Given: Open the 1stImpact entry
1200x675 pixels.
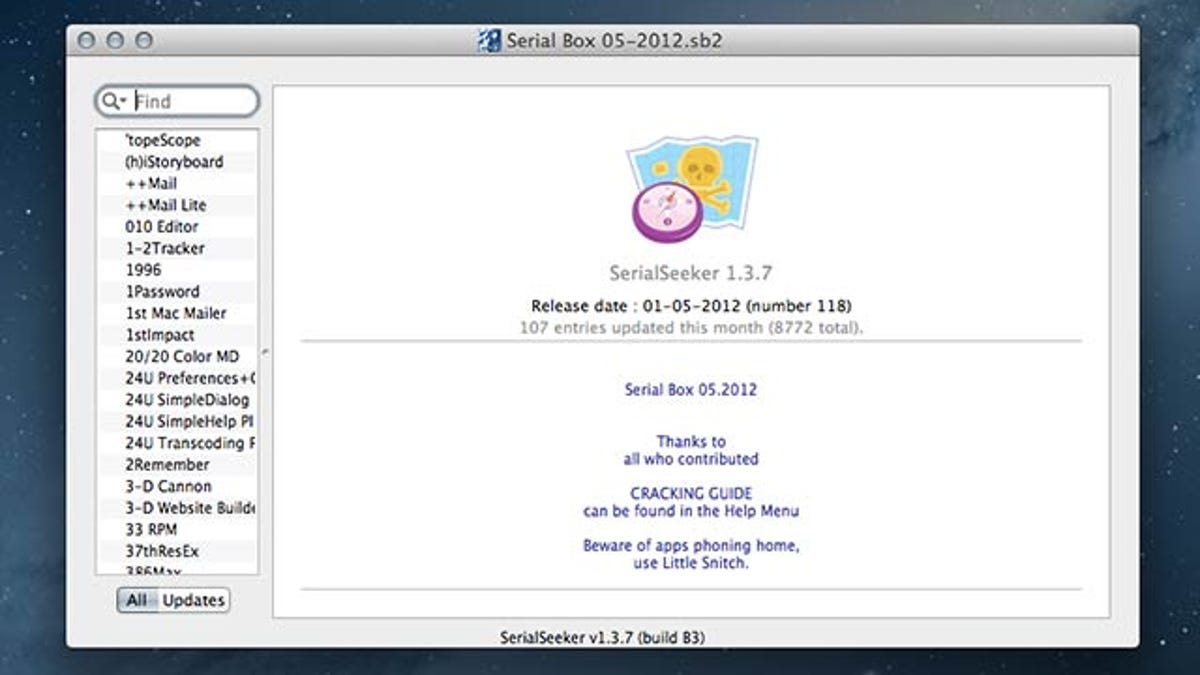Looking at the screenshot, I should [x=176, y=335].
